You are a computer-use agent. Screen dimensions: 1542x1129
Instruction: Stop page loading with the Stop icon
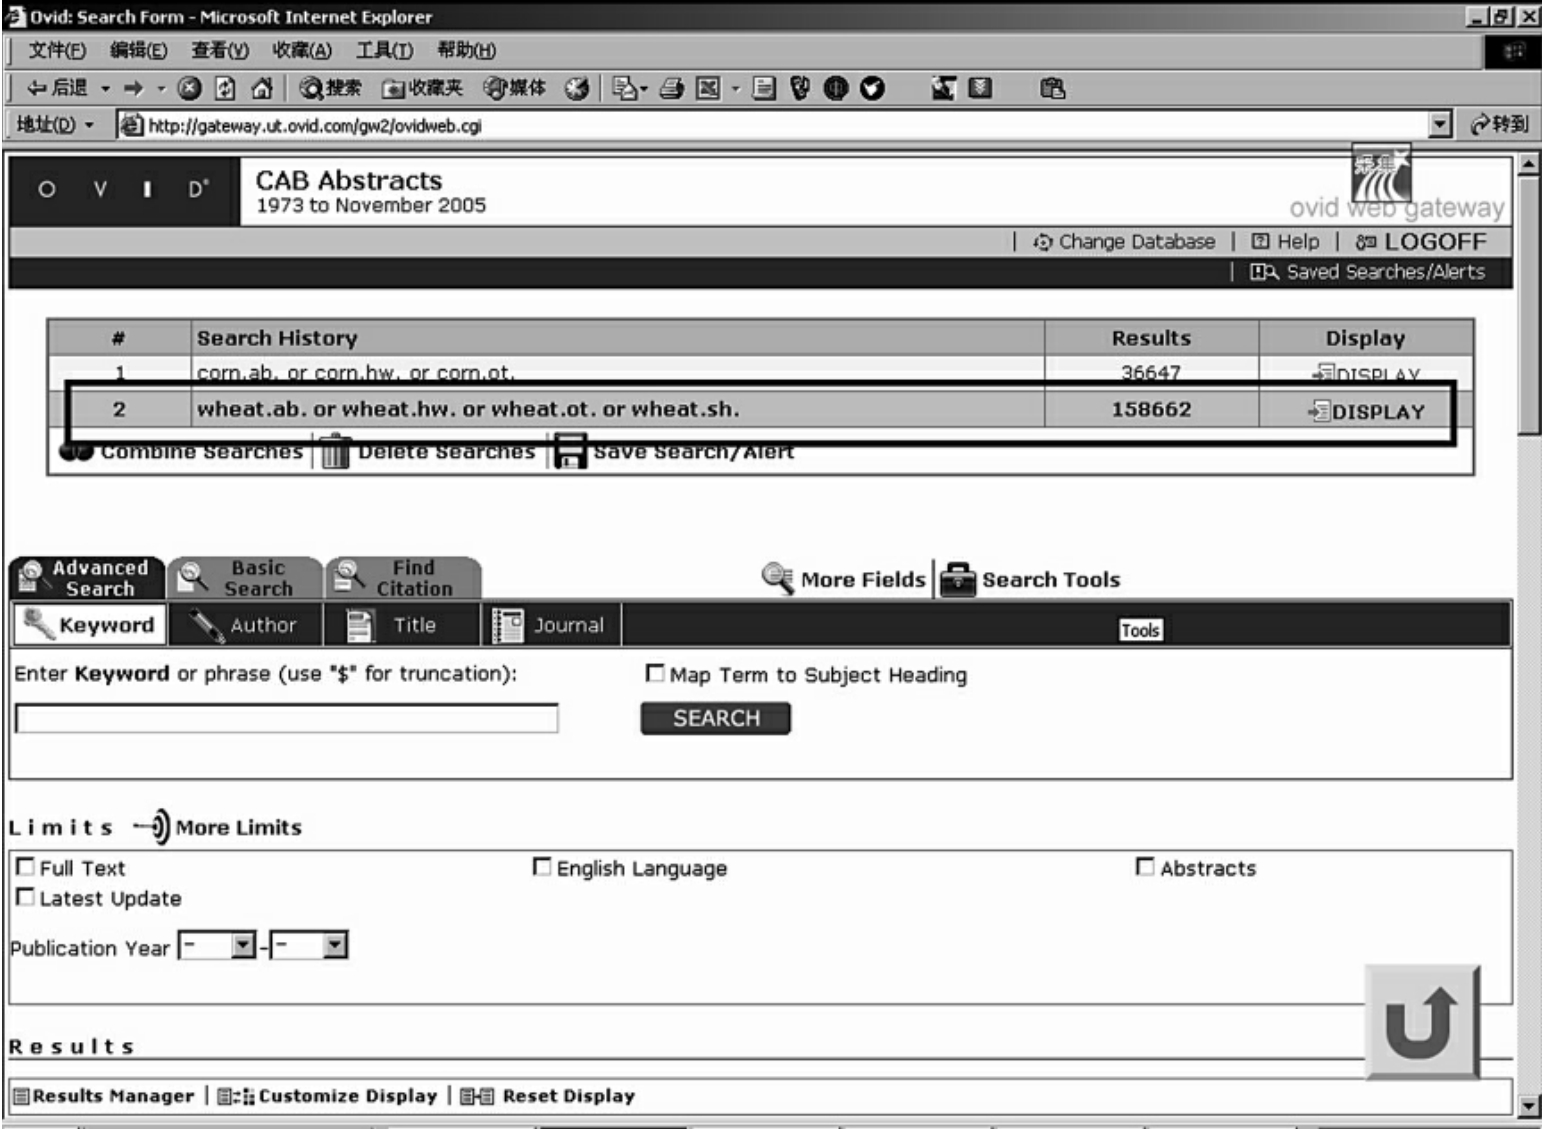(x=190, y=89)
